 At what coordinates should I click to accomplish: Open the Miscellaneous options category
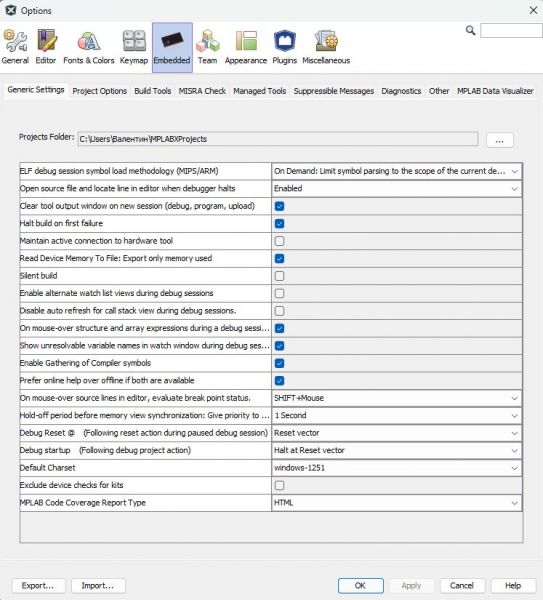click(326, 47)
